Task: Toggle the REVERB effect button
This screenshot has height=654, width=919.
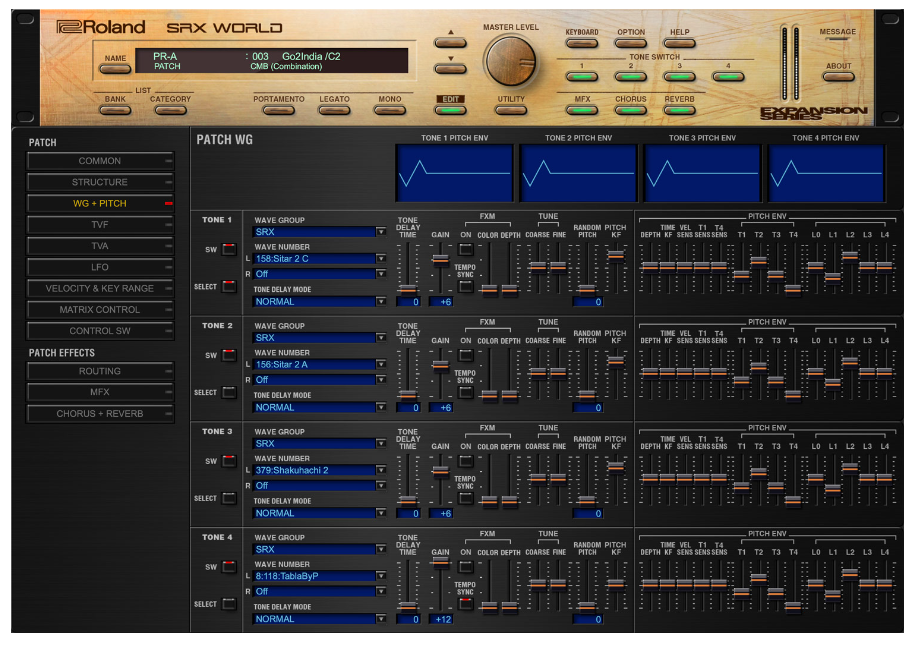Action: 679,110
